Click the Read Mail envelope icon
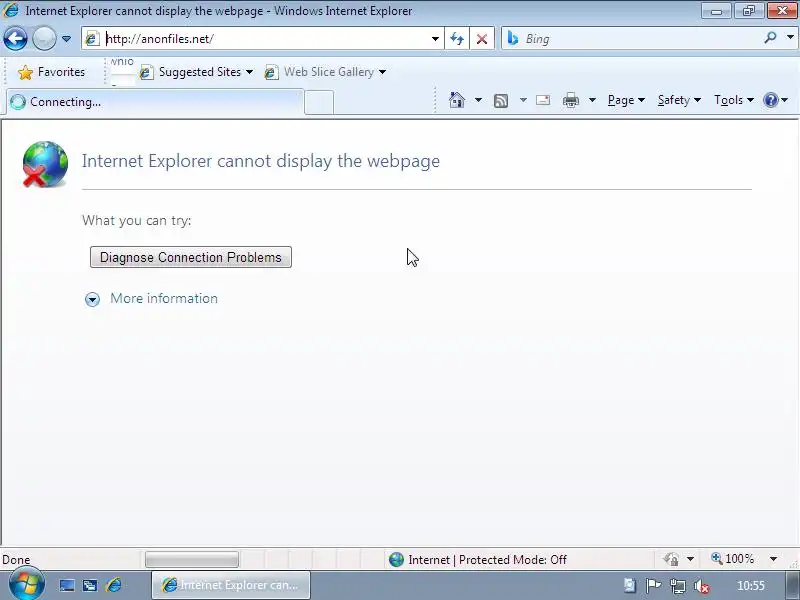 (543, 100)
